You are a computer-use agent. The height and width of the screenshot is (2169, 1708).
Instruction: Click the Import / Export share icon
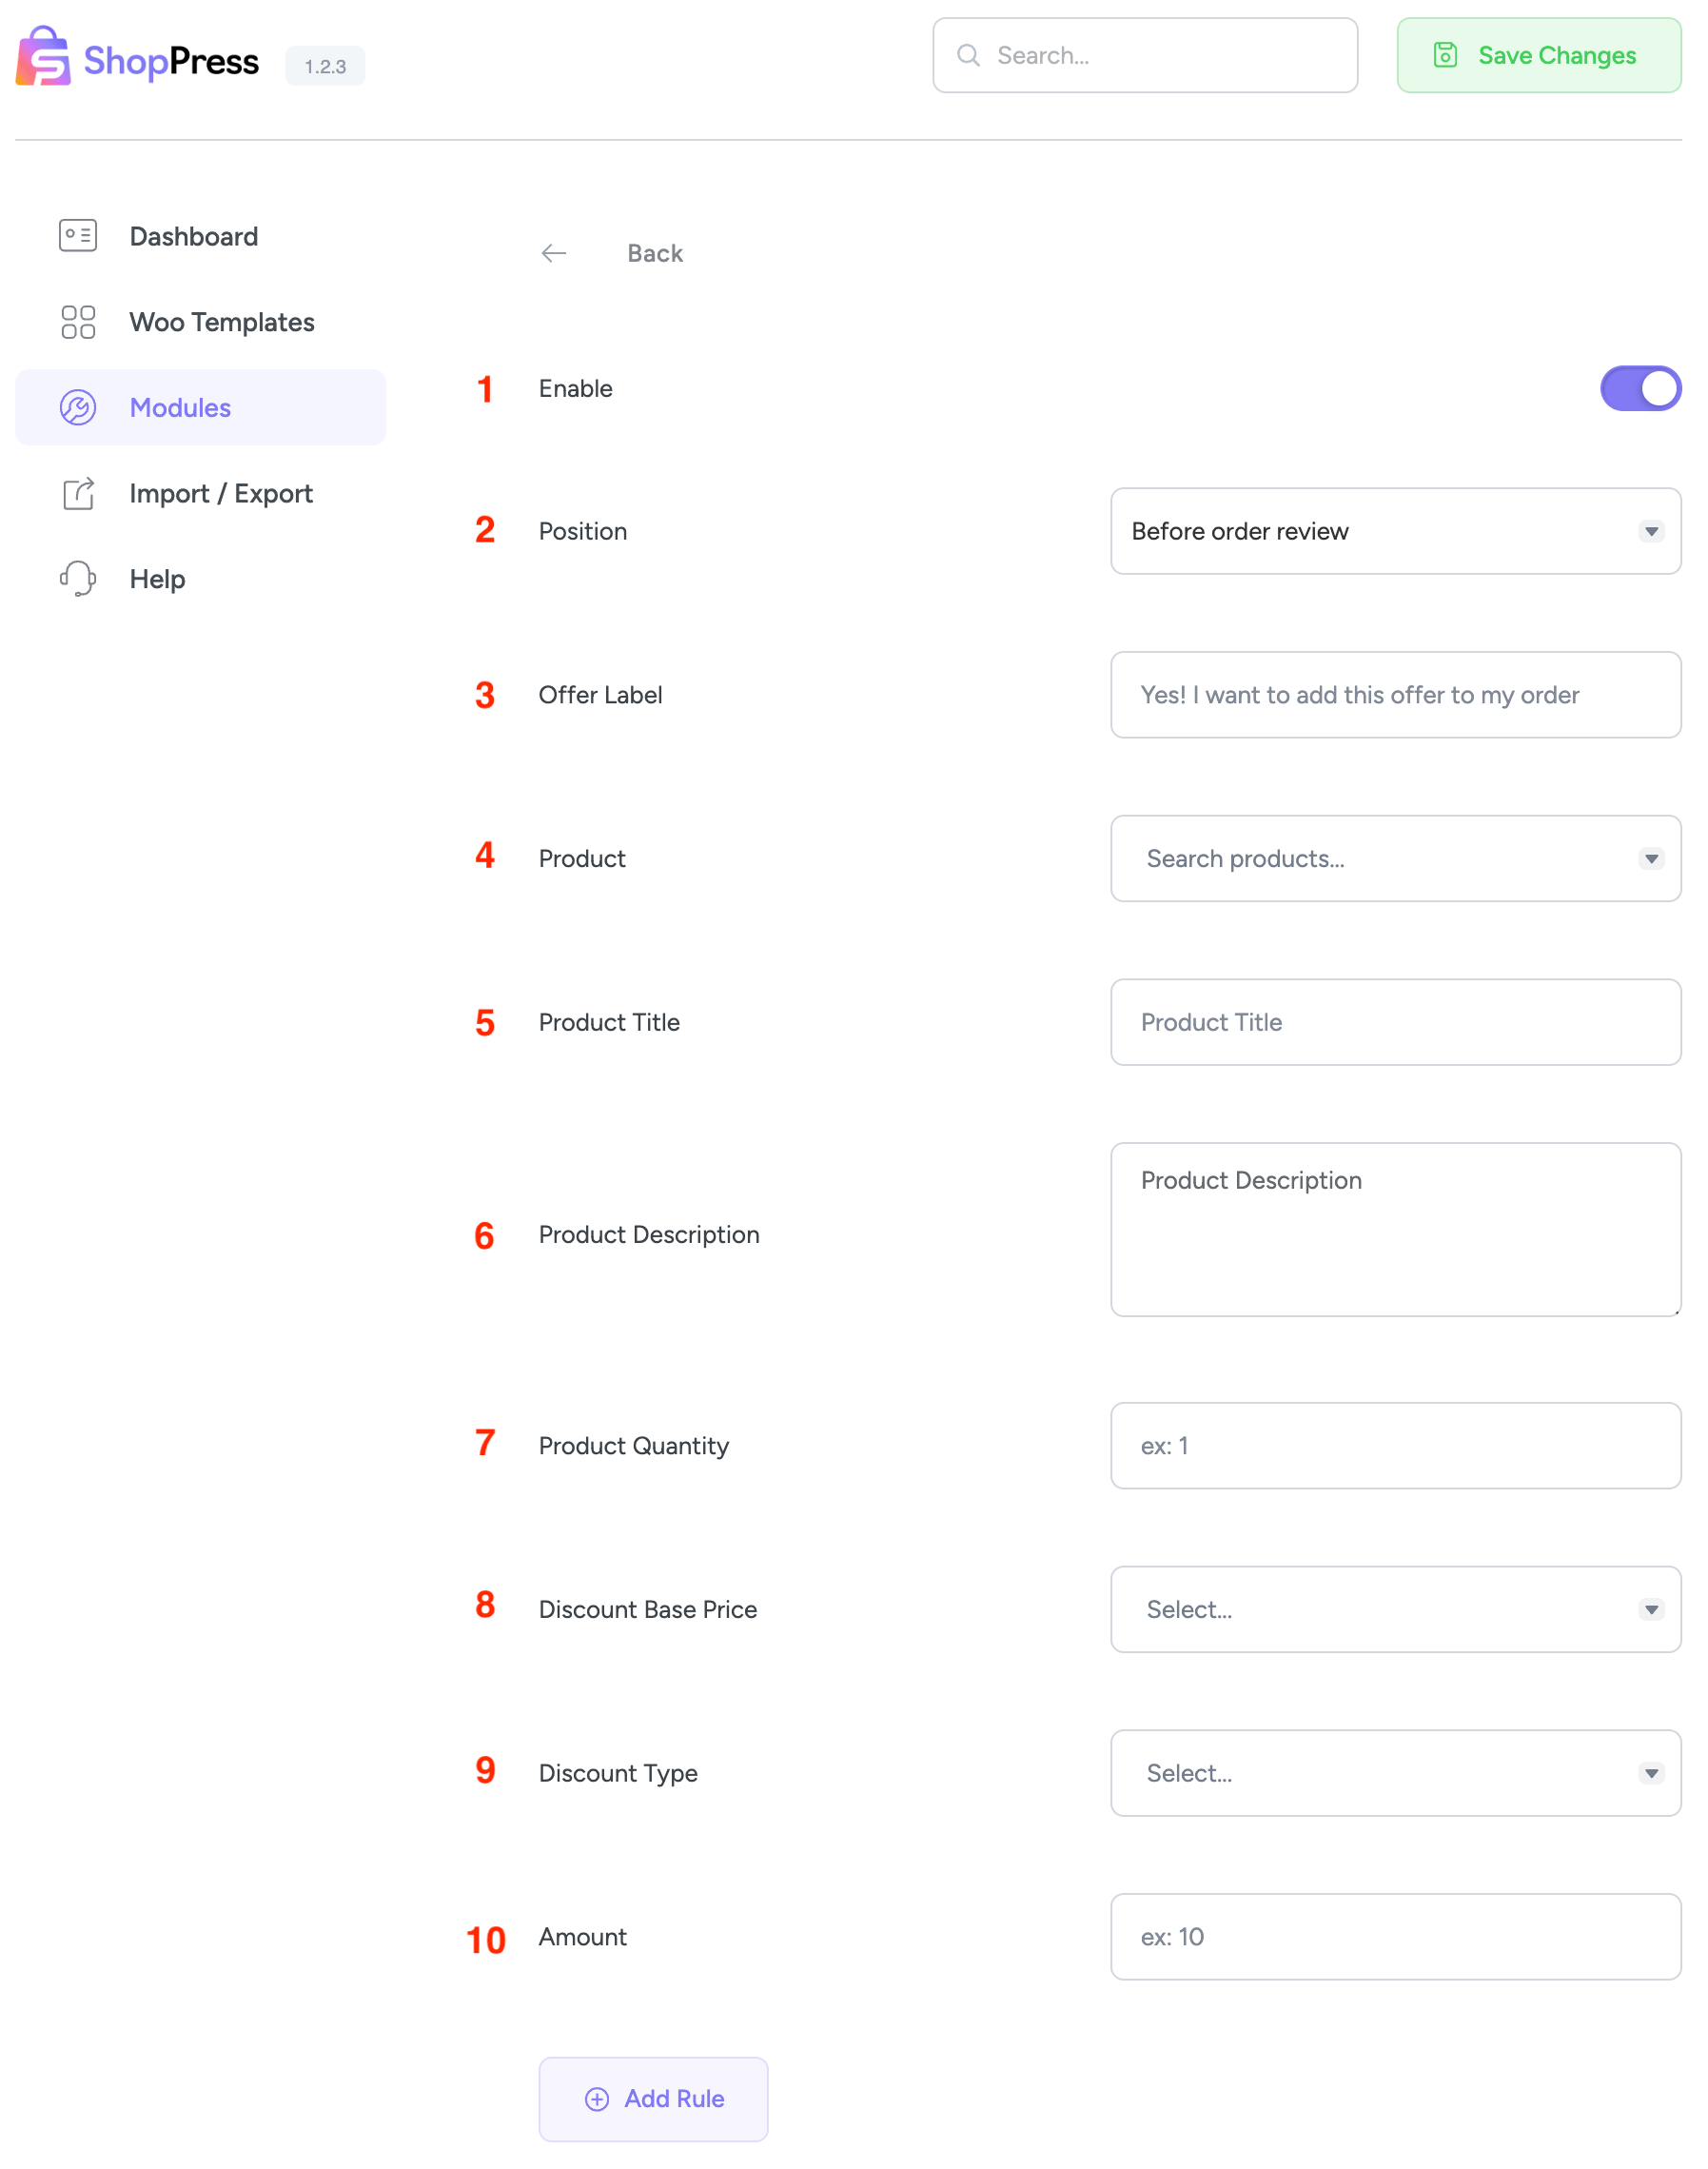point(77,493)
